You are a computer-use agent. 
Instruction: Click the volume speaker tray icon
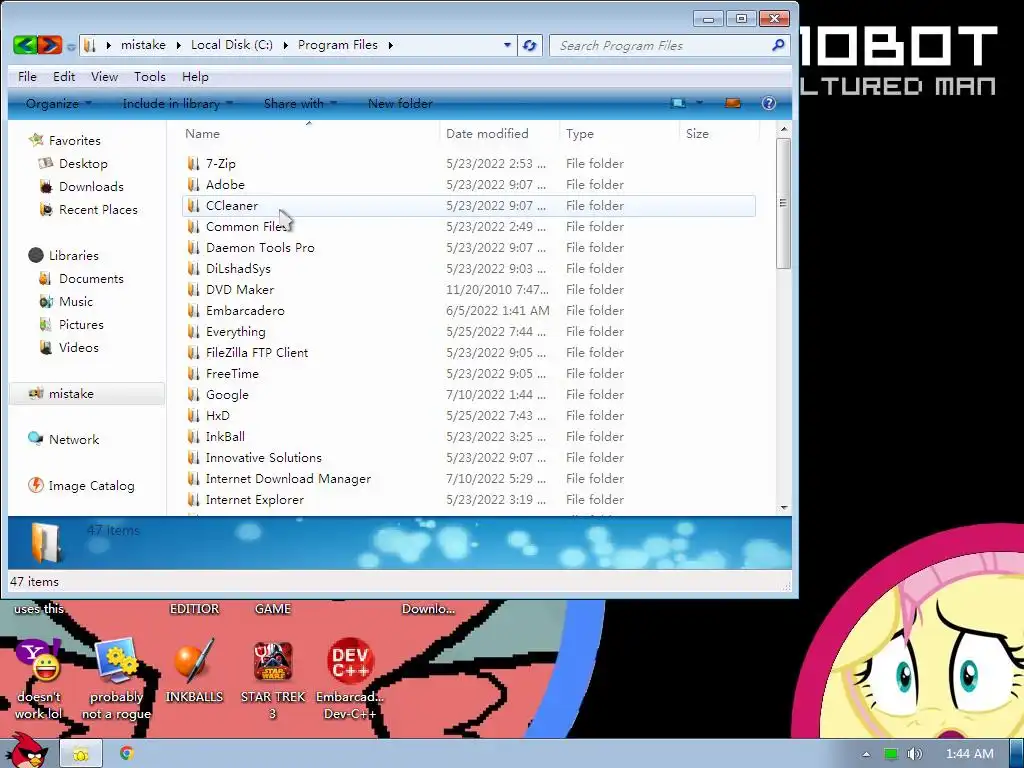click(x=914, y=754)
